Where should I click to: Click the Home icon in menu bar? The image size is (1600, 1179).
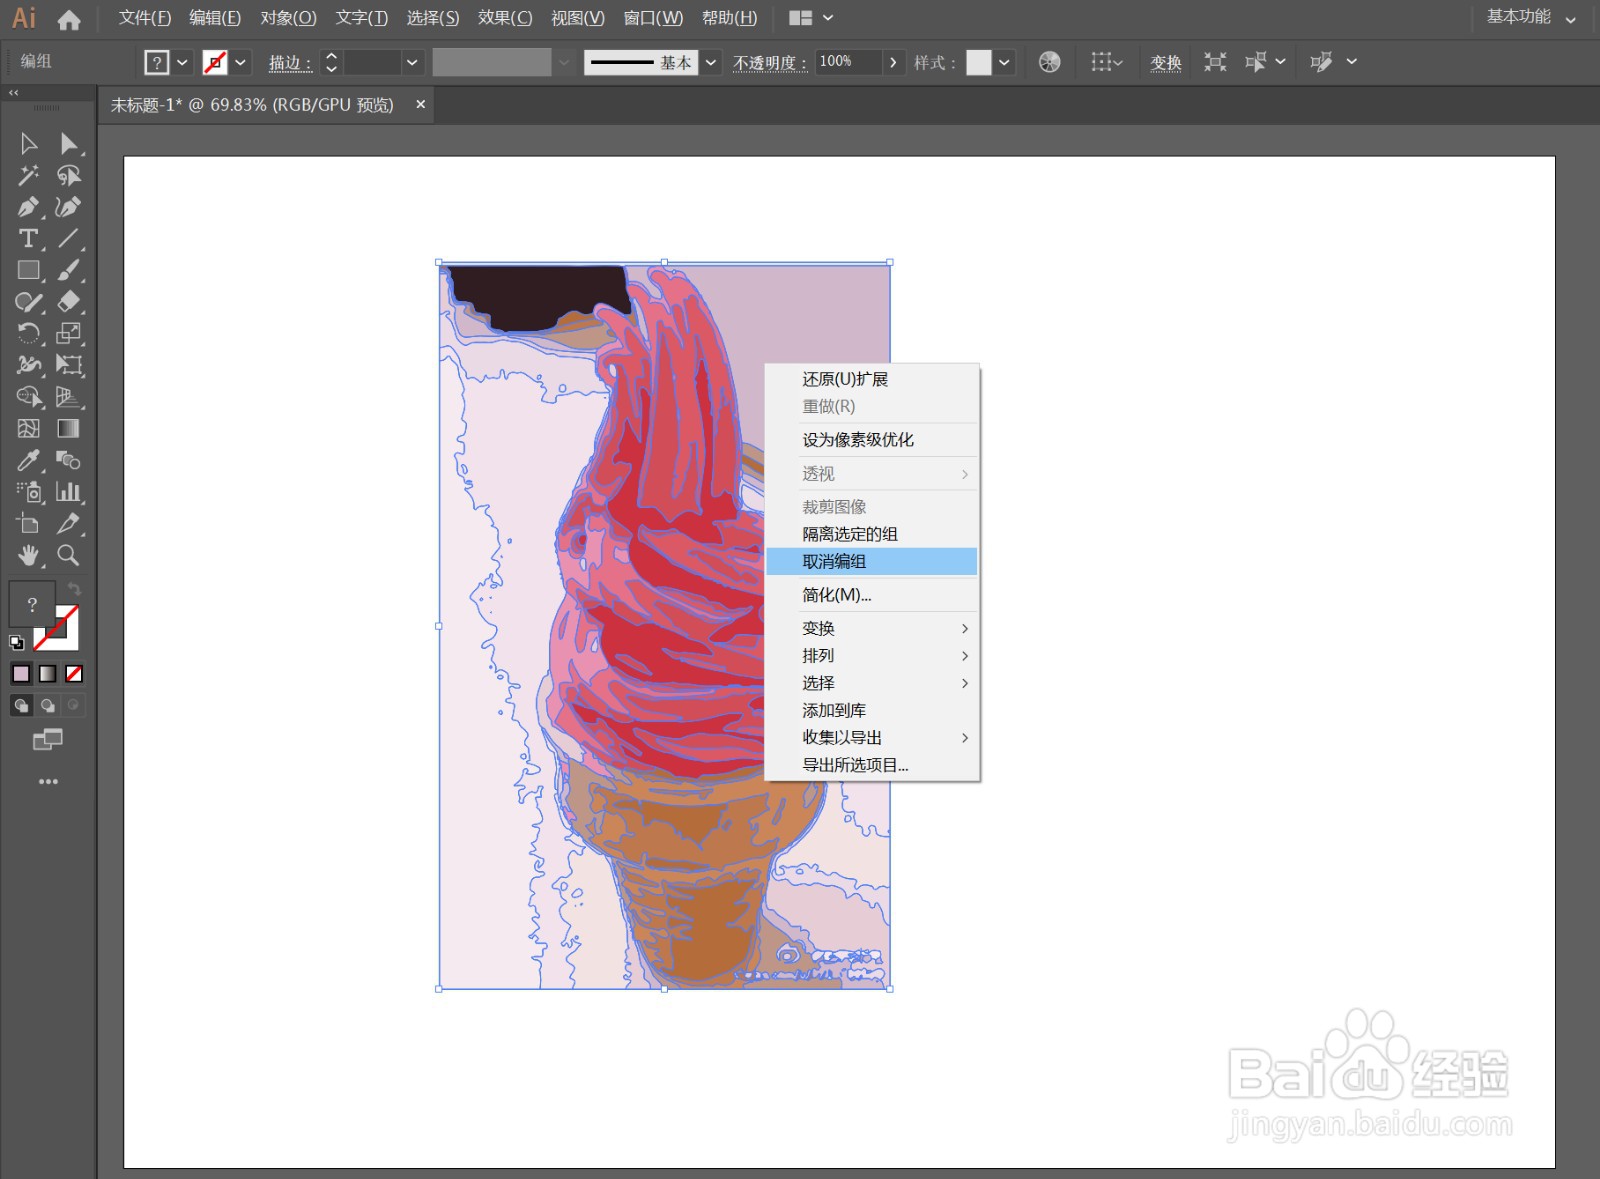click(69, 19)
